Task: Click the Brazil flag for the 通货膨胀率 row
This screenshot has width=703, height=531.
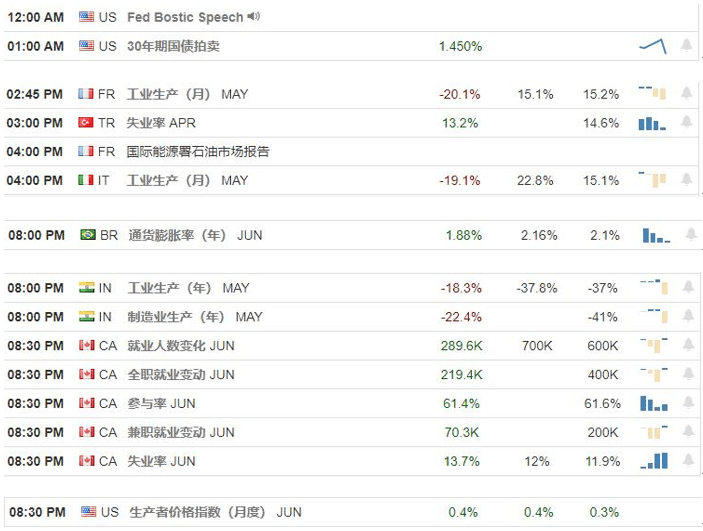Action: coord(88,235)
